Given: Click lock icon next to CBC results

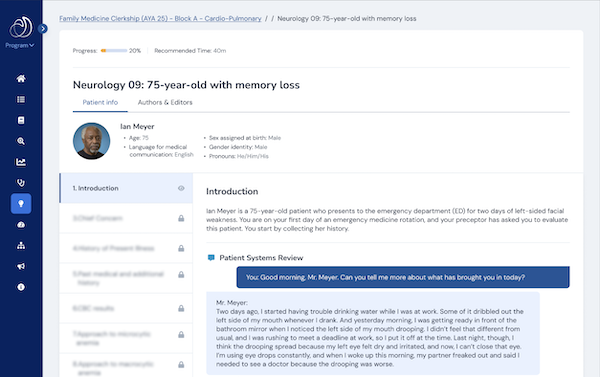Looking at the screenshot, I should 181,308.
